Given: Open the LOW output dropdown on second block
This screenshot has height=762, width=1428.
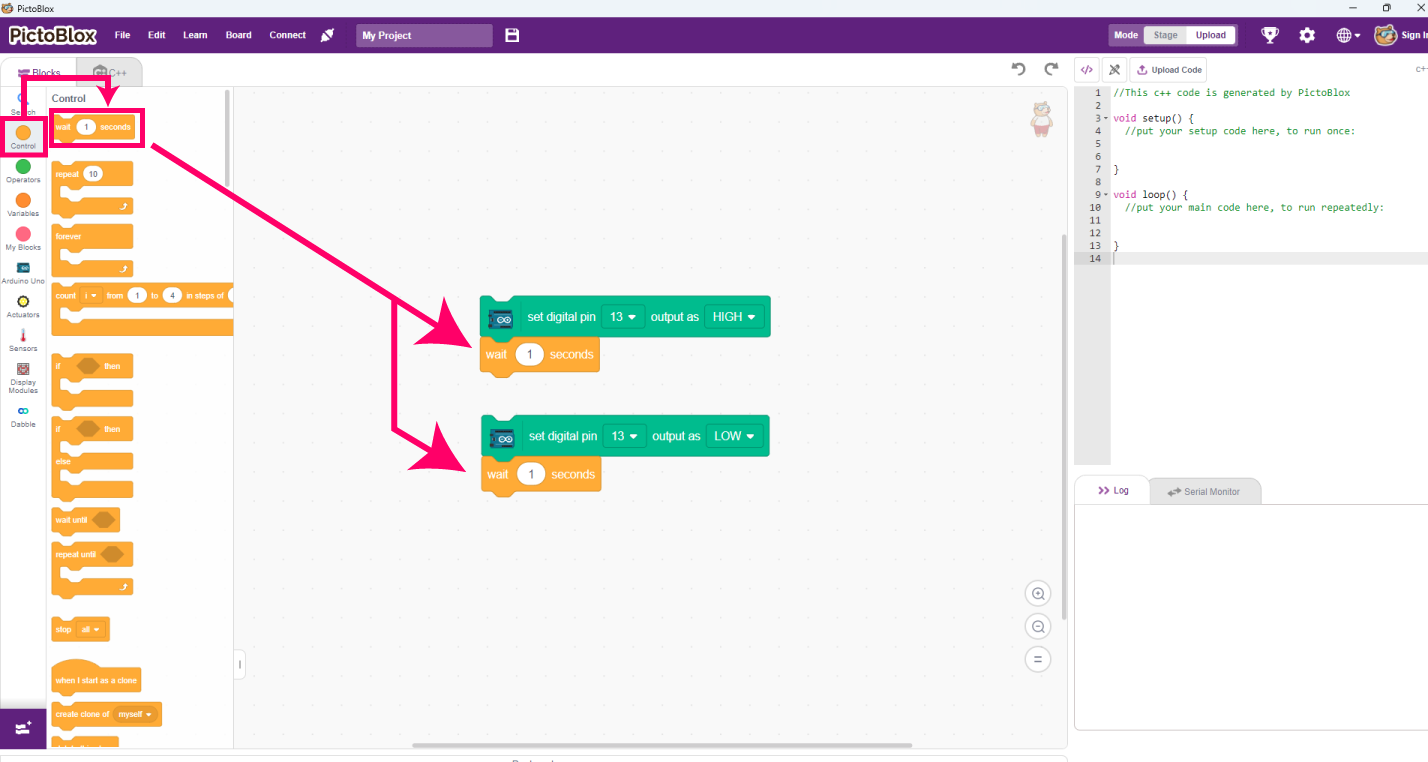Looking at the screenshot, I should [x=735, y=437].
